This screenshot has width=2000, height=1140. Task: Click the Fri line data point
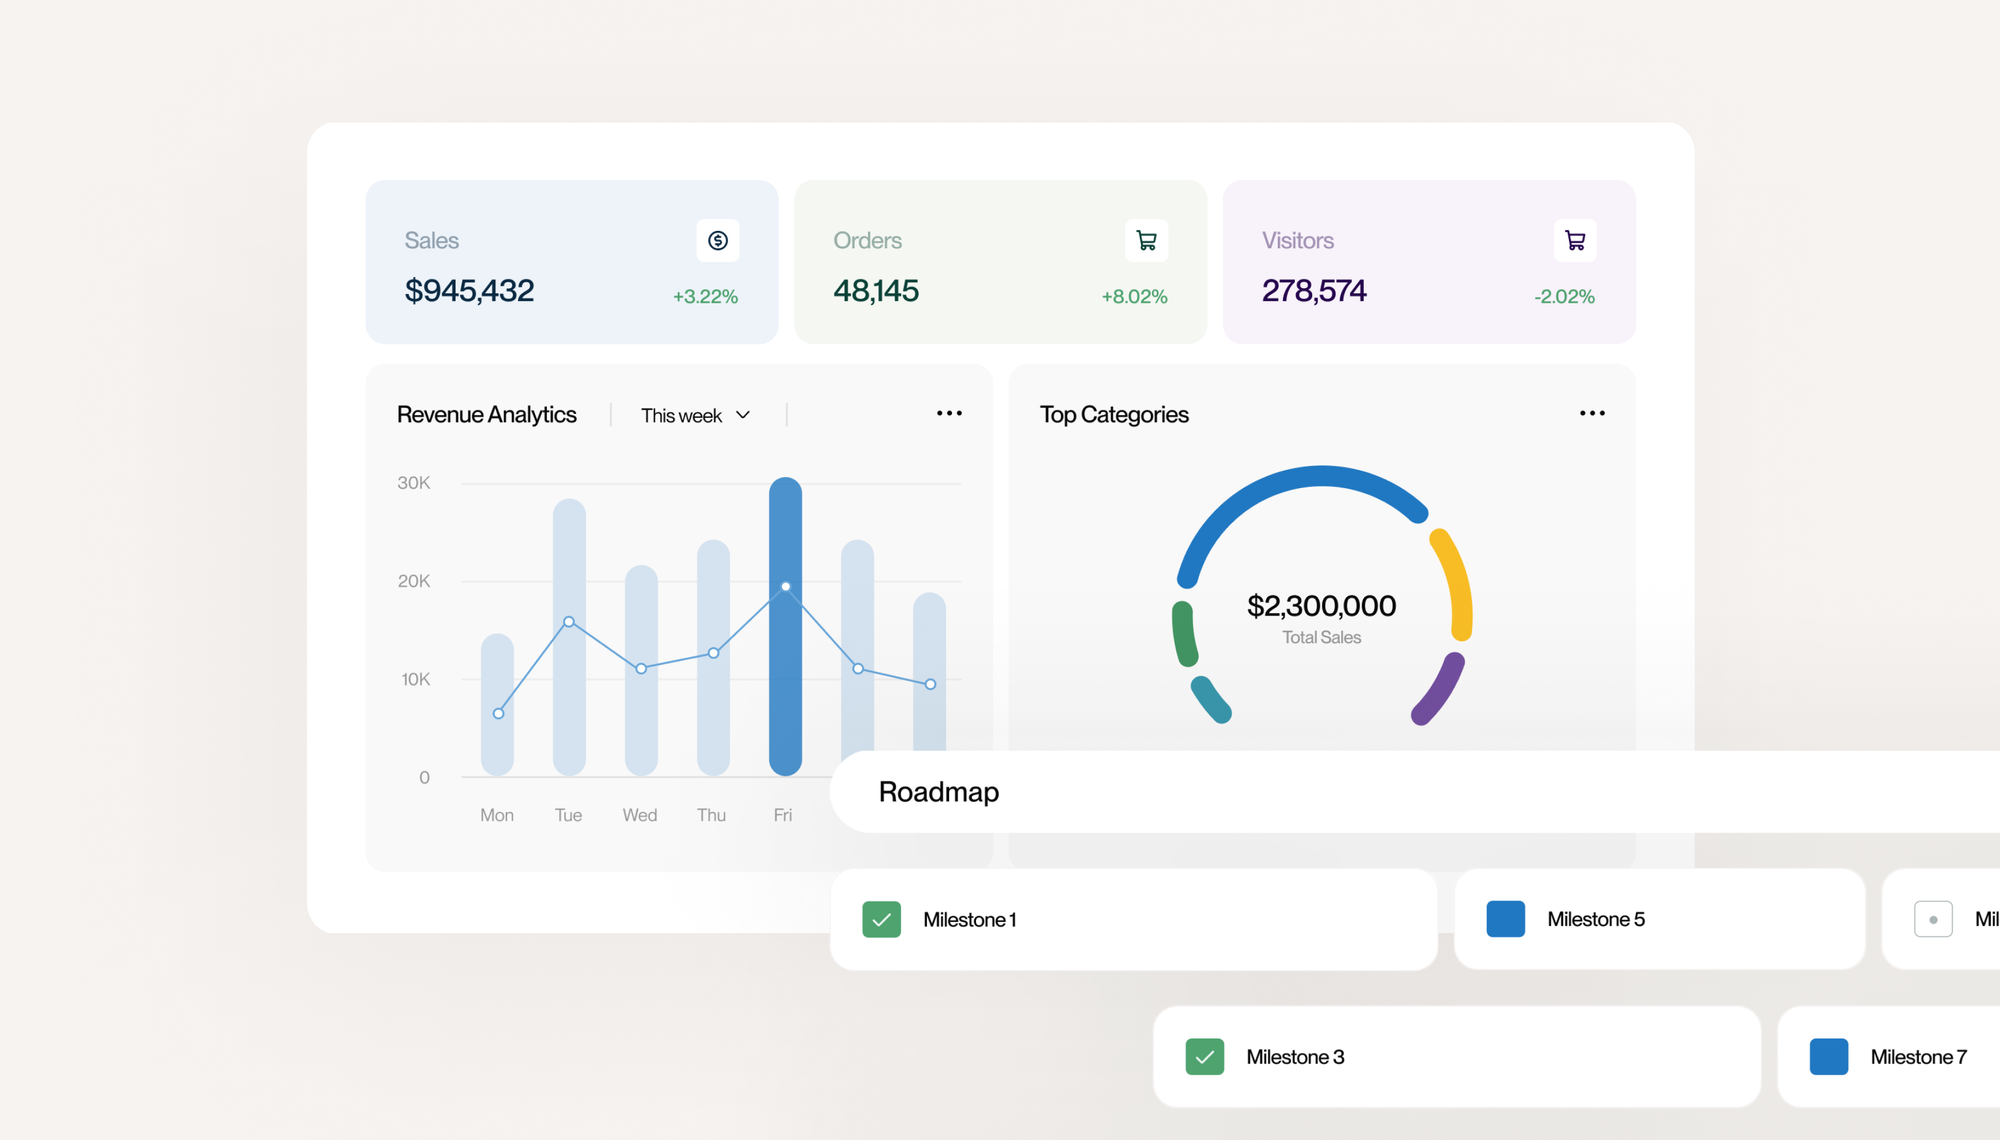coord(786,587)
